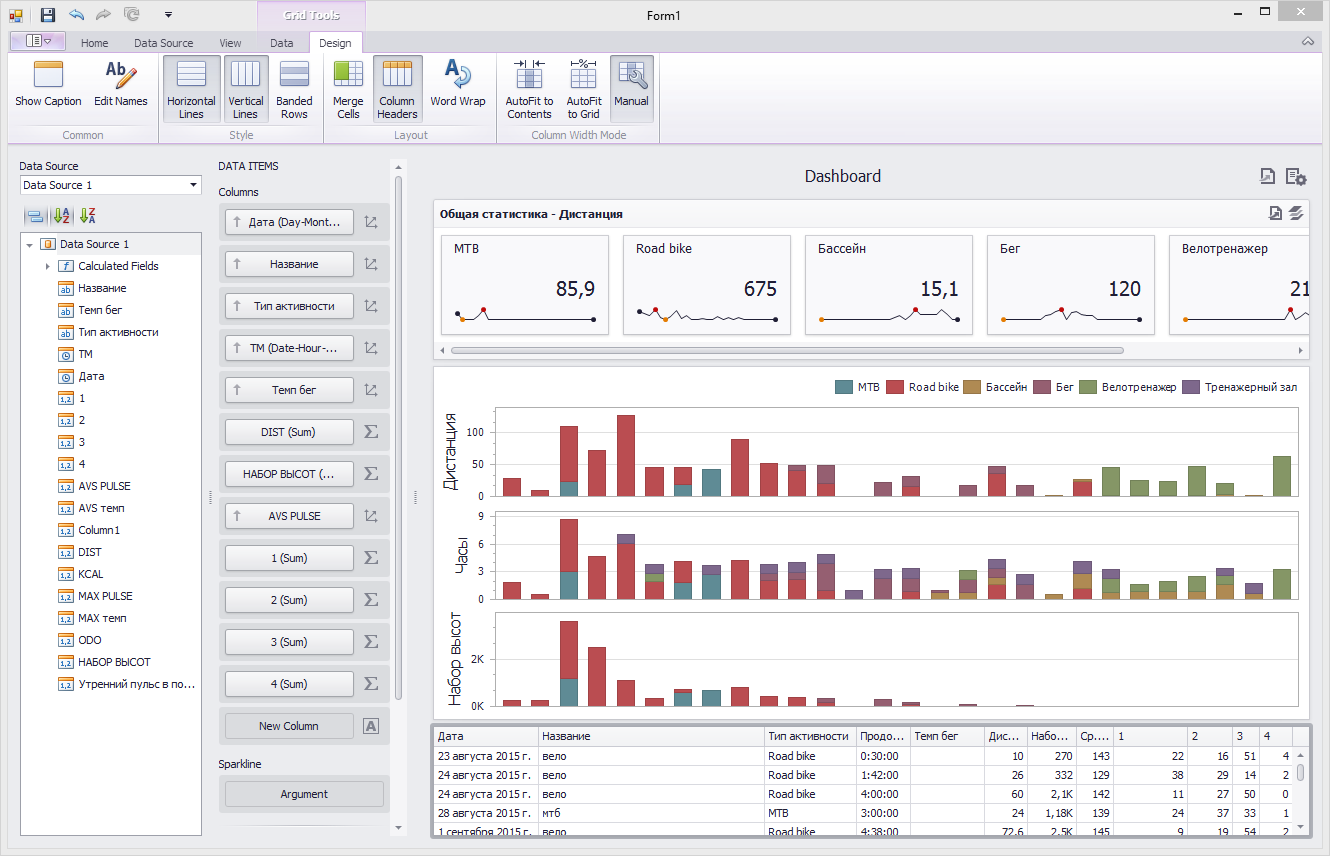Sort fields ascending A-Z
Viewport: 1330px width, 856px height.
point(62,215)
